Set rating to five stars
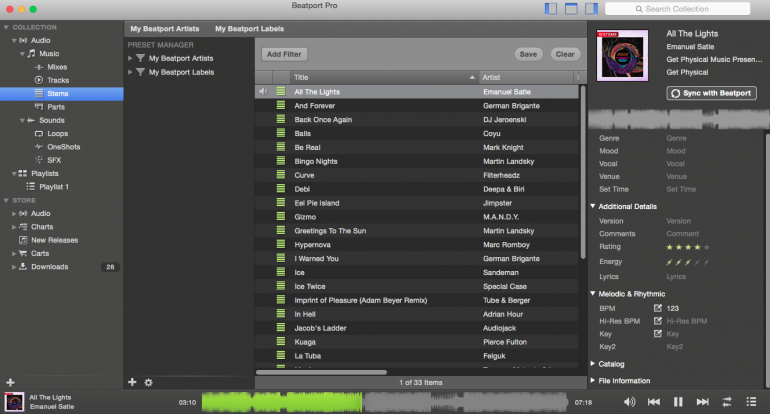This screenshot has height=414, width=770. [x=707, y=247]
